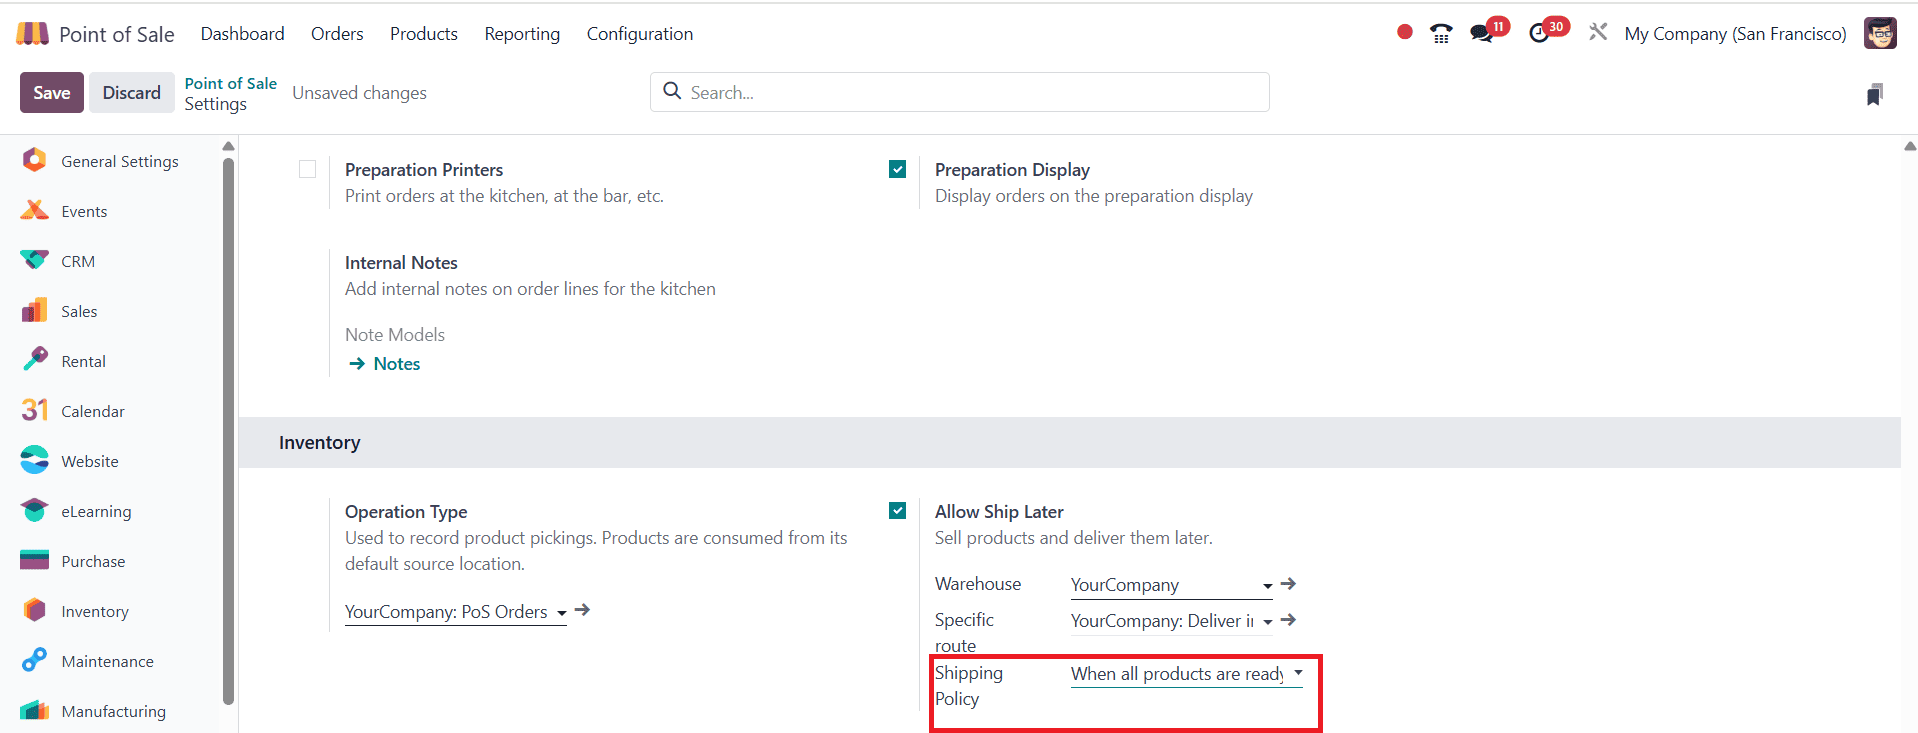
Task: Click the Unsaved changes status text
Action: [359, 93]
